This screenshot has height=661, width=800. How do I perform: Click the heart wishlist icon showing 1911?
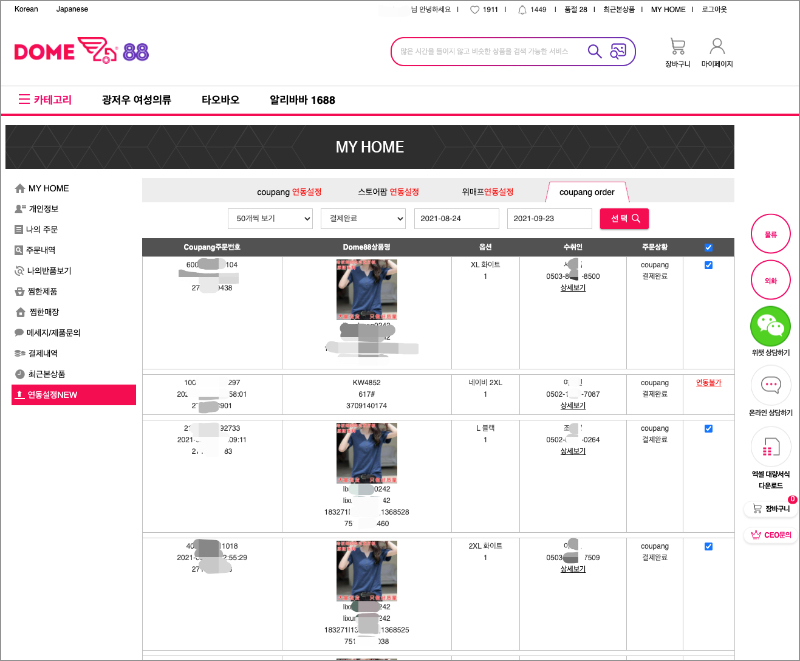pyautogui.click(x=475, y=9)
